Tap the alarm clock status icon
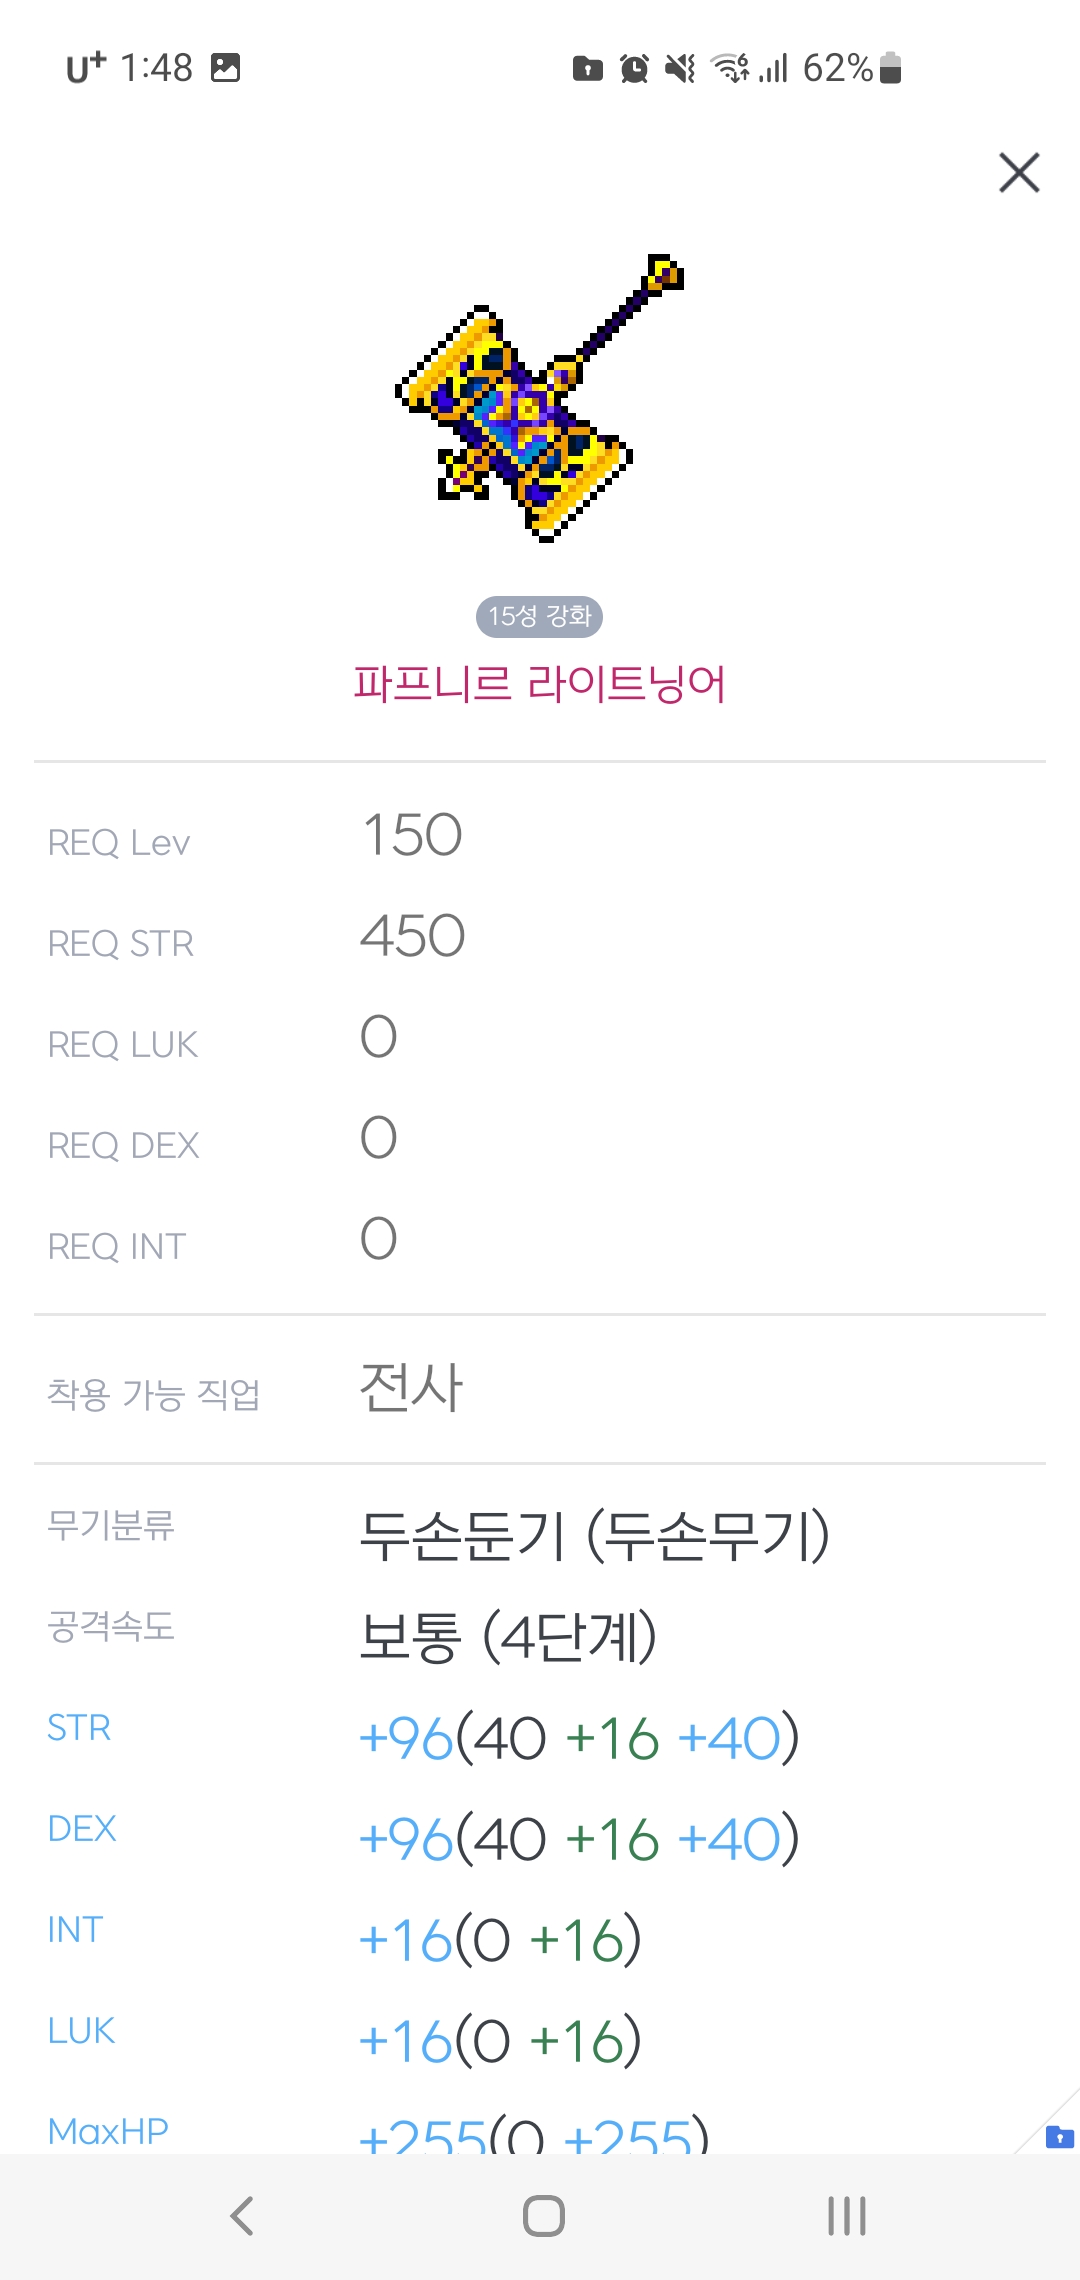Image resolution: width=1080 pixels, height=2280 pixels. [x=634, y=68]
